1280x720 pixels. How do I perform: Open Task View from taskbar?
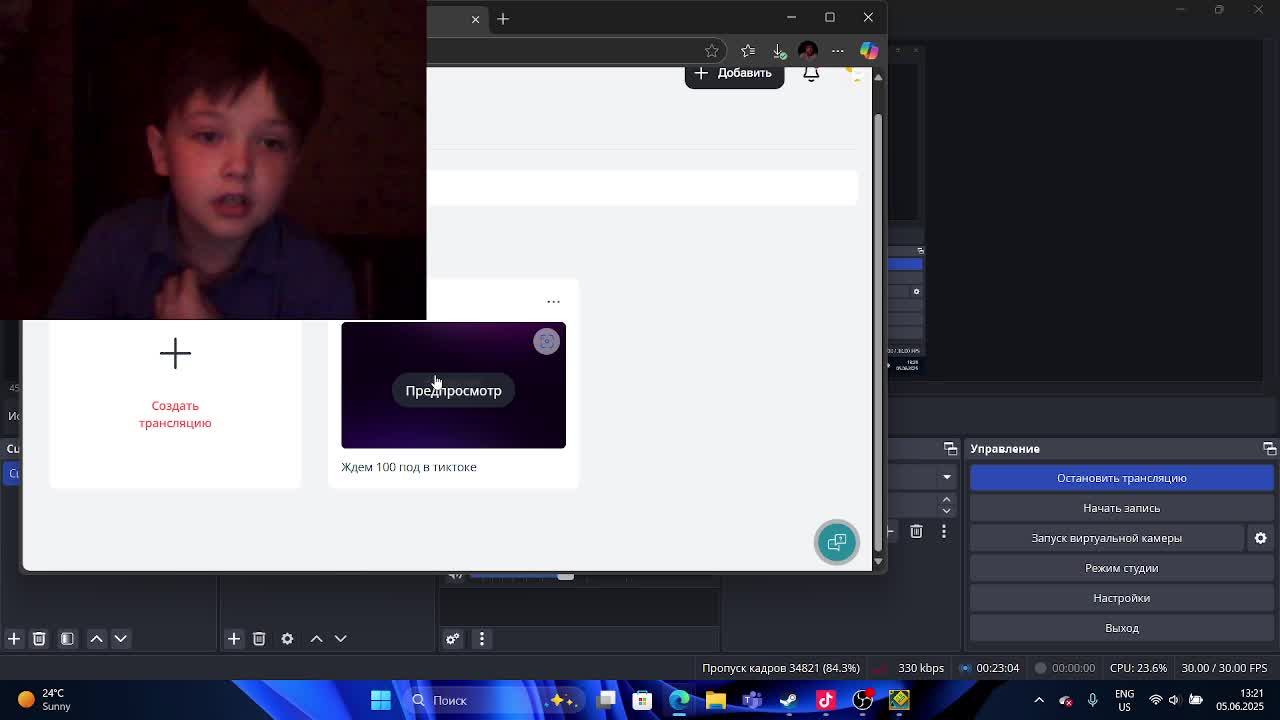pos(607,700)
